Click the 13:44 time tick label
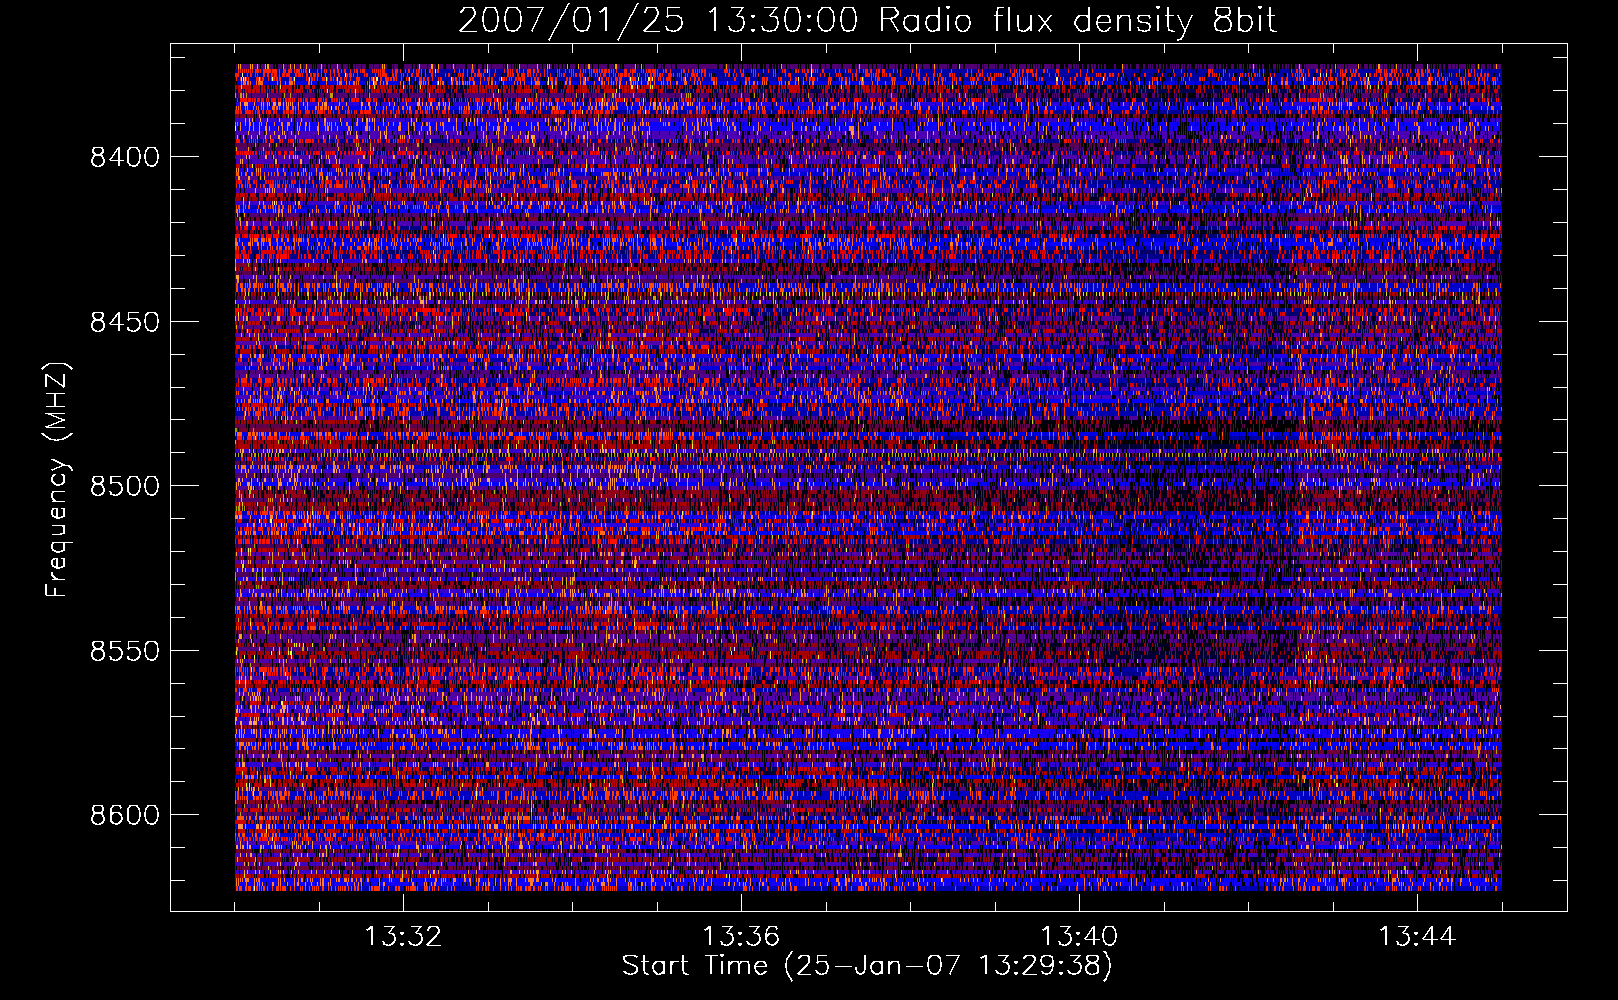The width and height of the screenshot is (1618, 1000). coord(1417,937)
